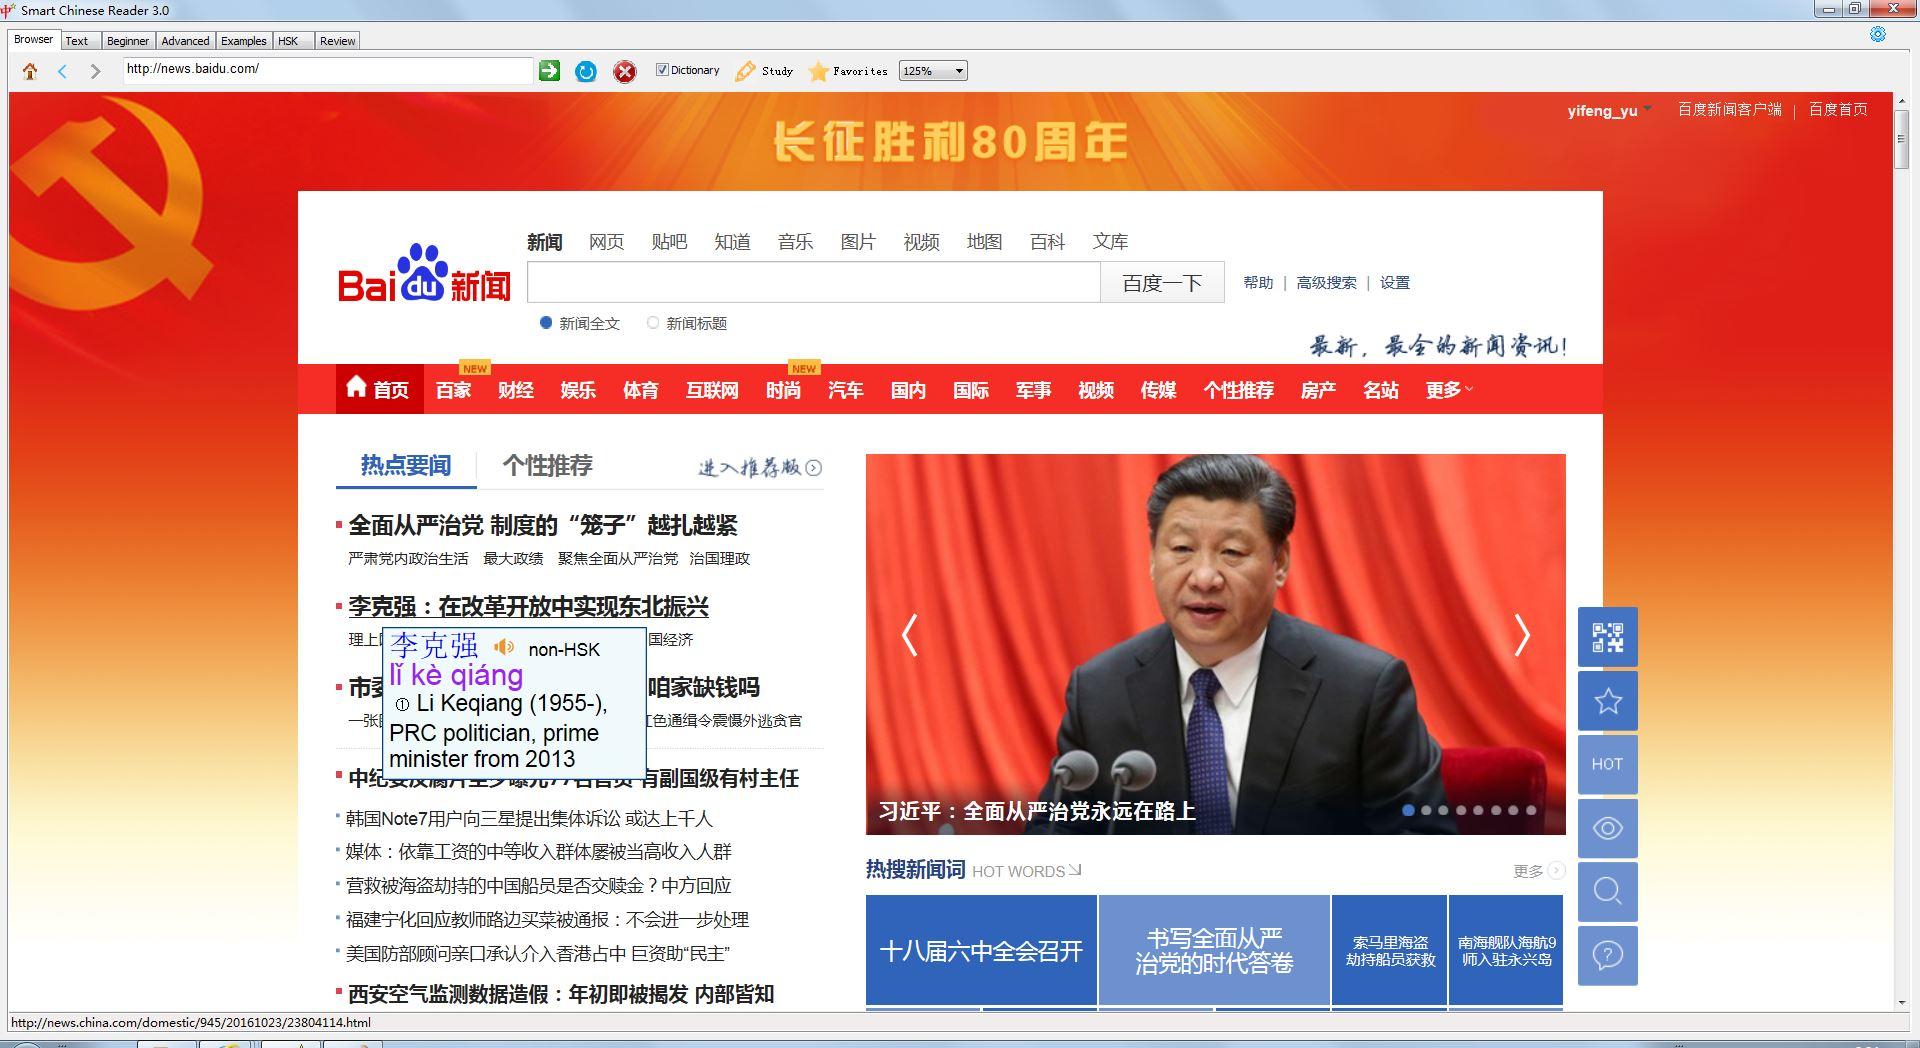Open the 百度首页 link
Screen dimensions: 1920x1048
(1838, 110)
